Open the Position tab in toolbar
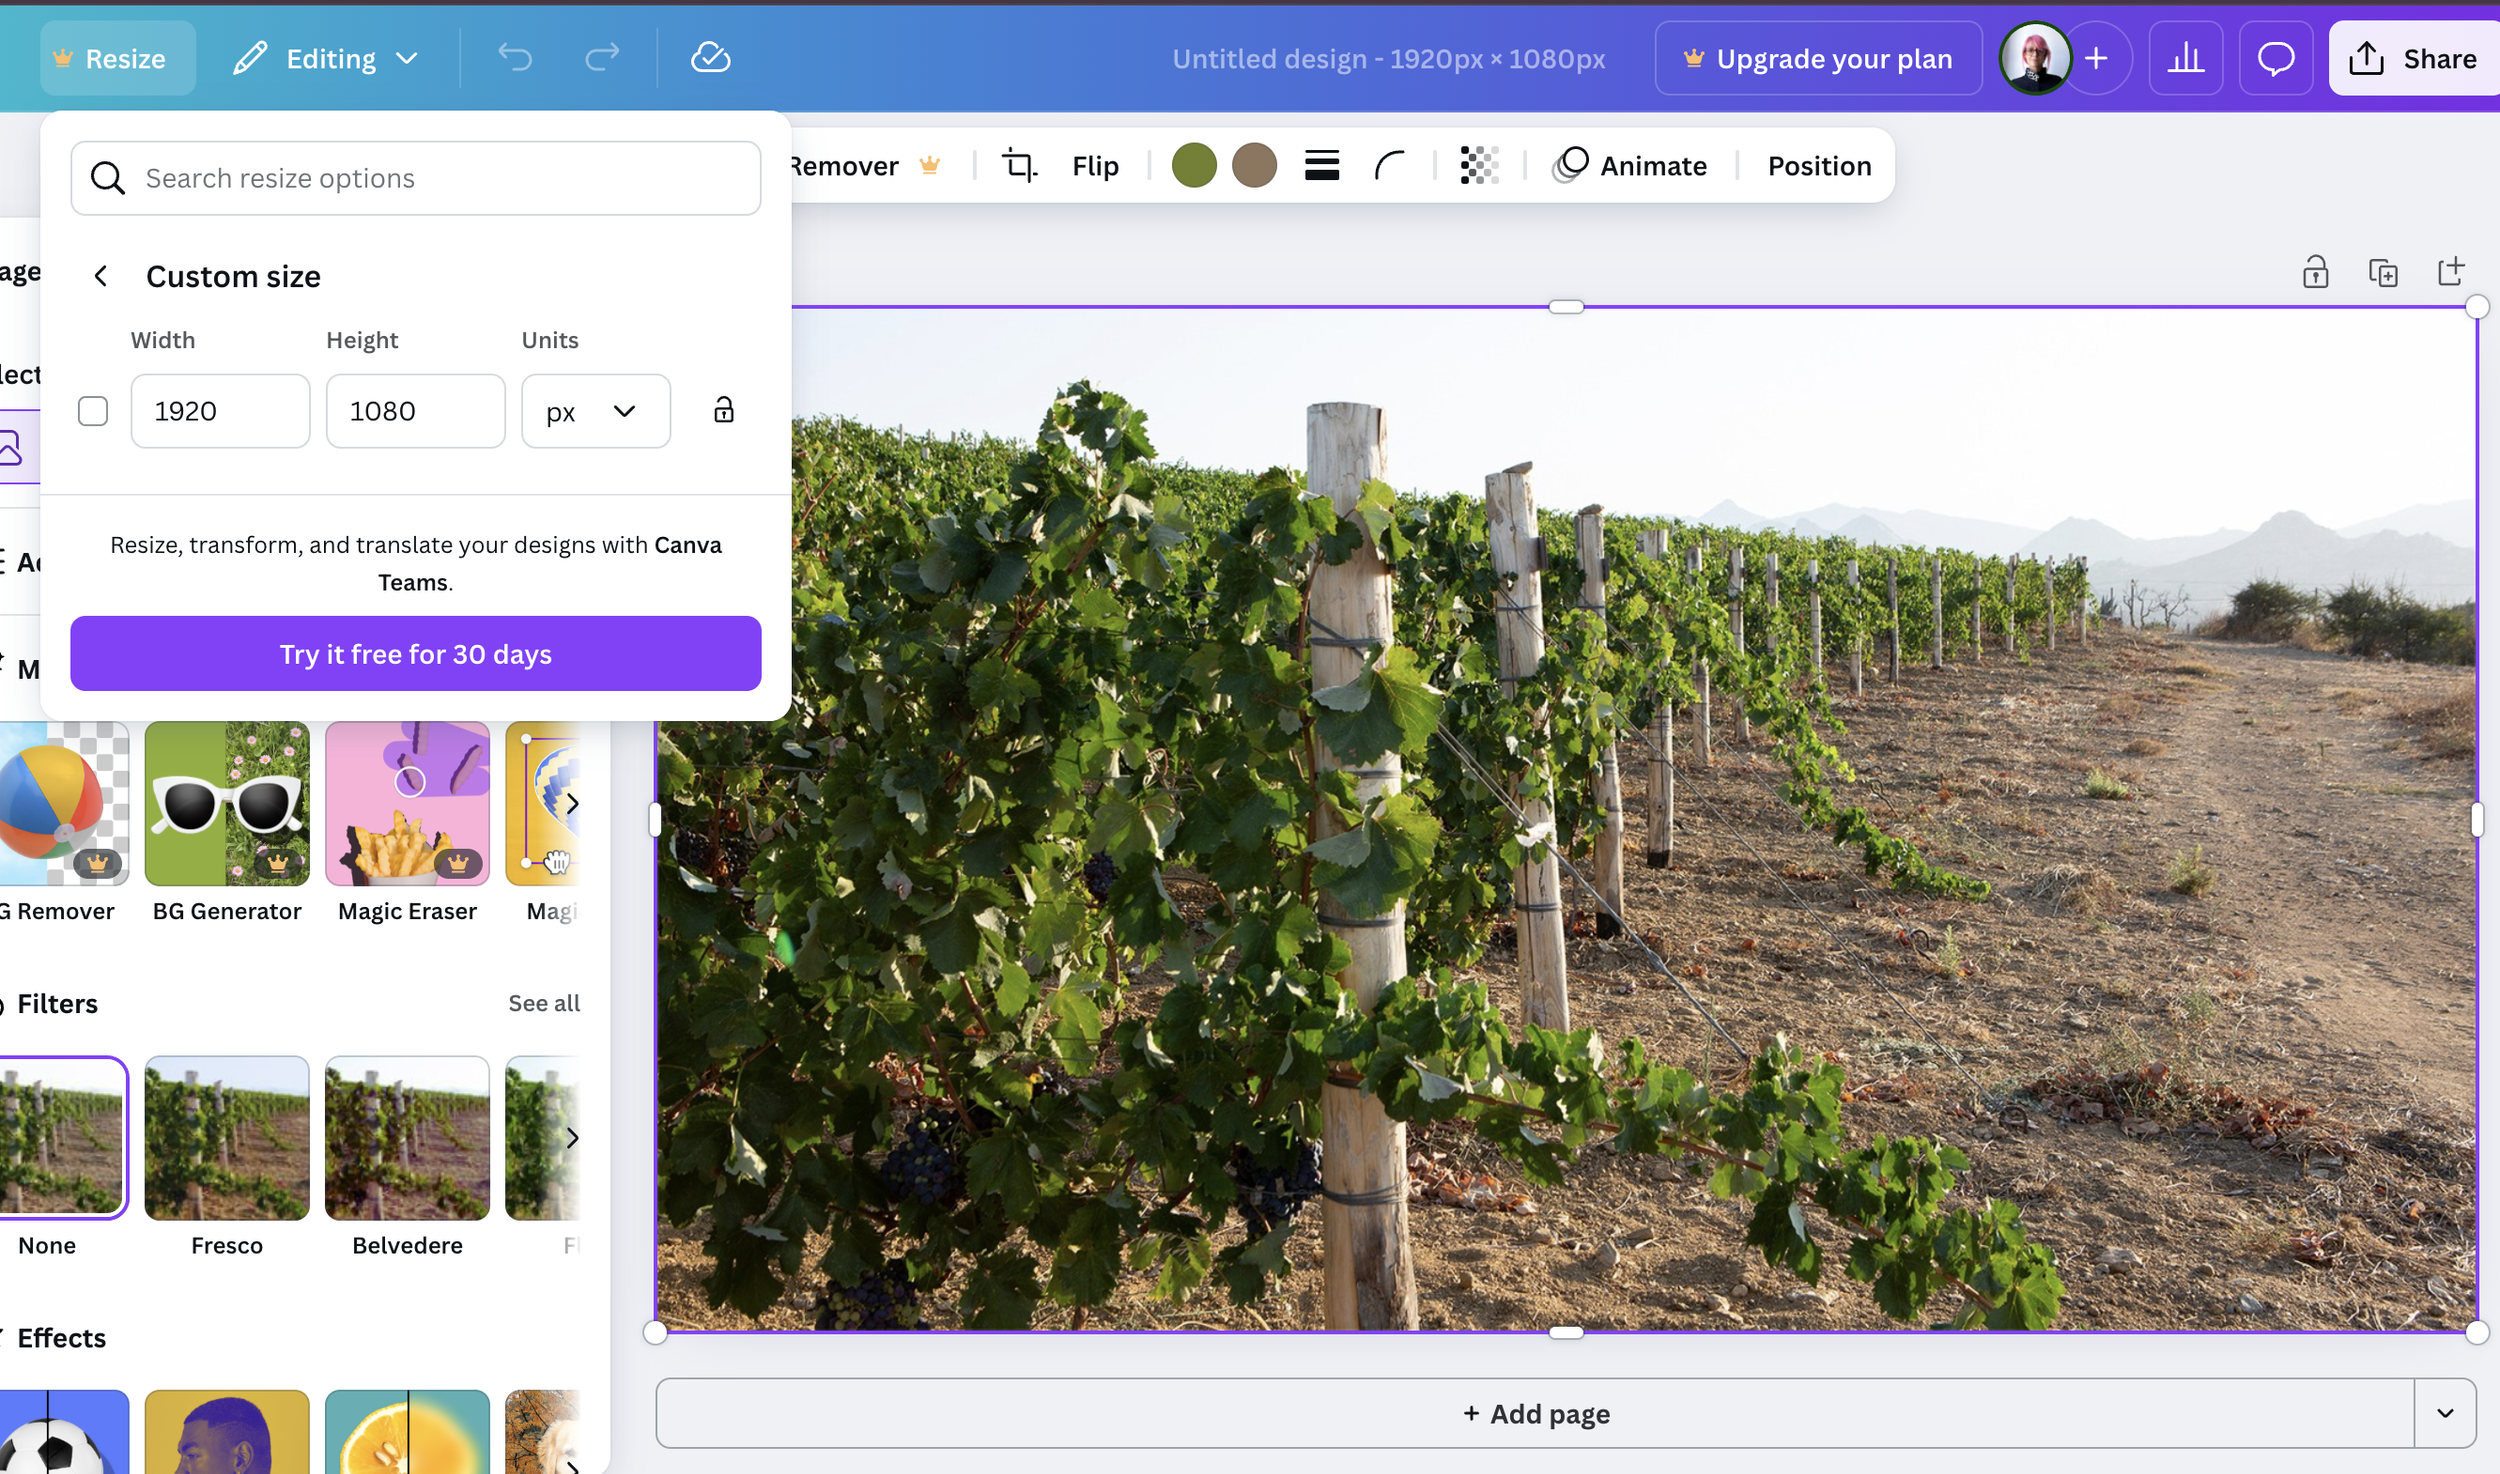The width and height of the screenshot is (2500, 1474). point(1819,165)
